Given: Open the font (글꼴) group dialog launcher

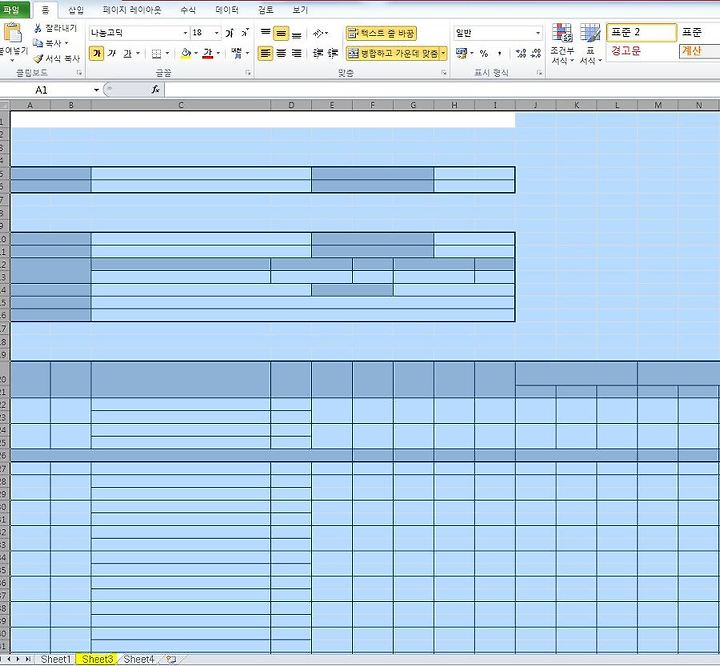Looking at the screenshot, I should point(248,73).
